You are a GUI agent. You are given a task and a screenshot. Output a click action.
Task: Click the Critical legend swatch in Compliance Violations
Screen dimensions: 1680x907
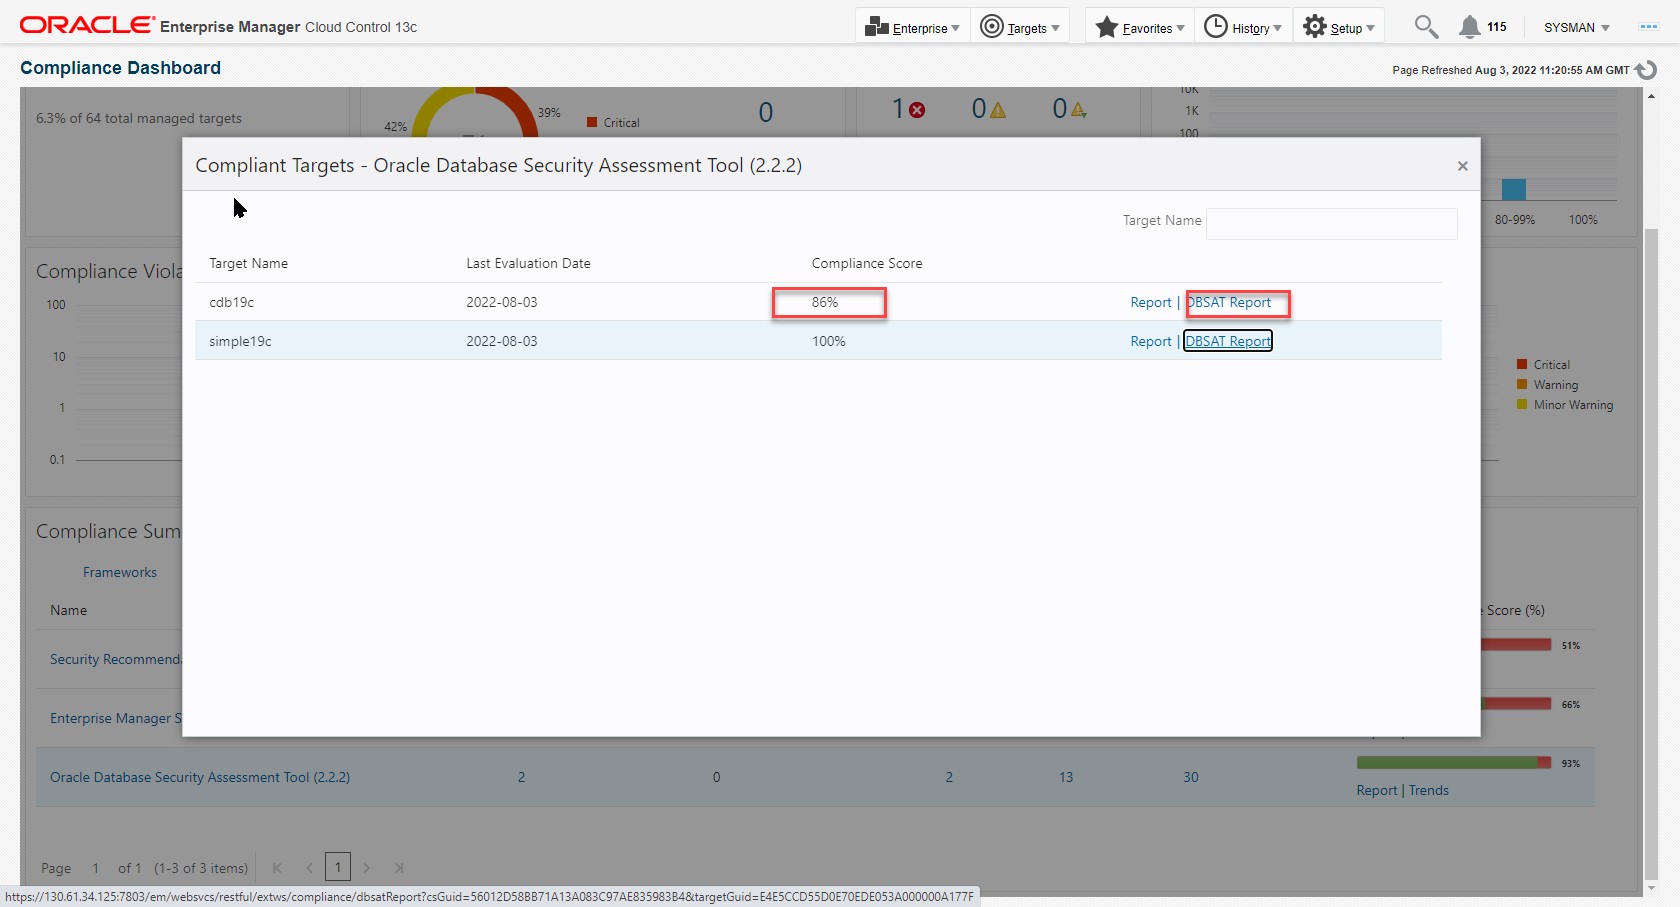tap(1522, 365)
